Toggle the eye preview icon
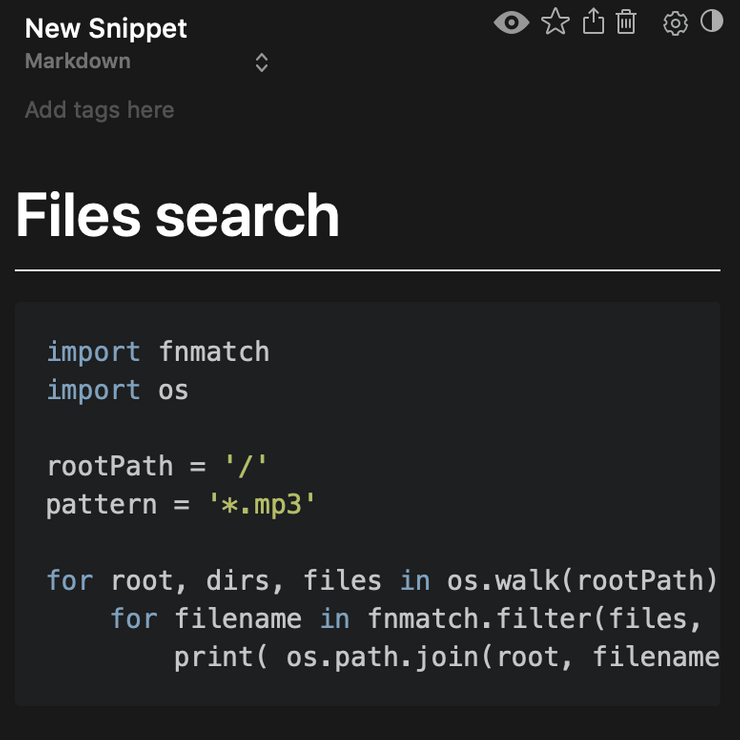 point(511,23)
